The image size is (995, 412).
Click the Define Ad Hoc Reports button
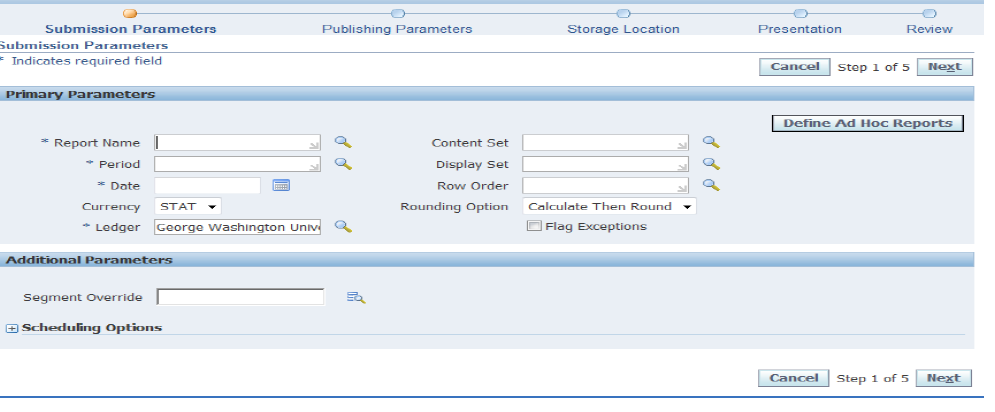(867, 123)
